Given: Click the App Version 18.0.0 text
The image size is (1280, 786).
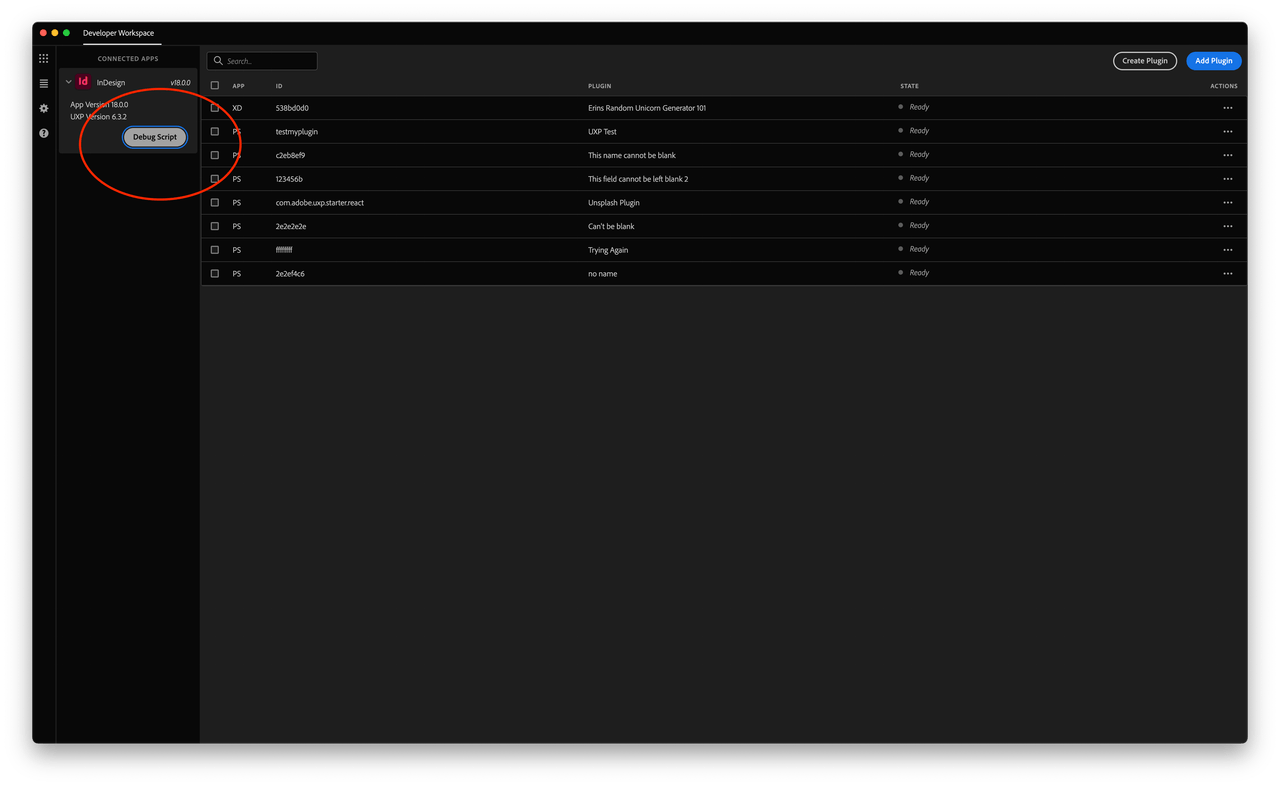Looking at the screenshot, I should (x=99, y=105).
